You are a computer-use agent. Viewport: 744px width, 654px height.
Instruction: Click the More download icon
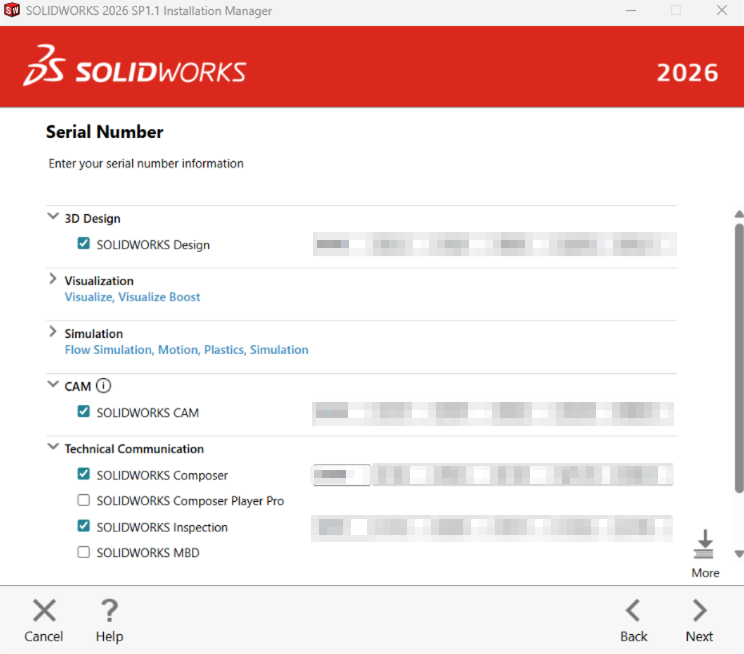[x=704, y=544]
